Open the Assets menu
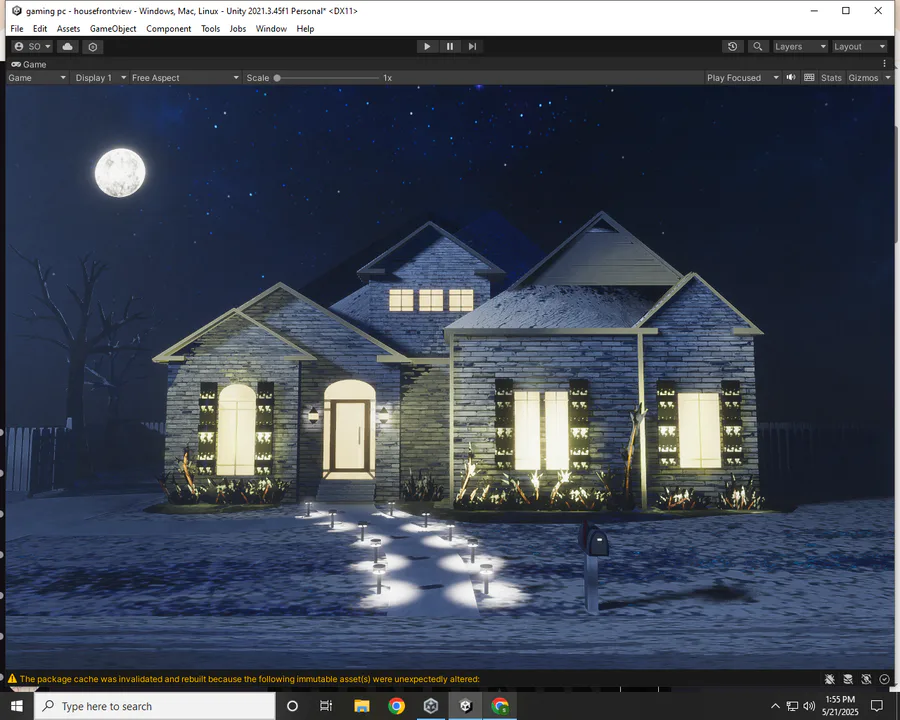This screenshot has width=900, height=720. click(68, 29)
